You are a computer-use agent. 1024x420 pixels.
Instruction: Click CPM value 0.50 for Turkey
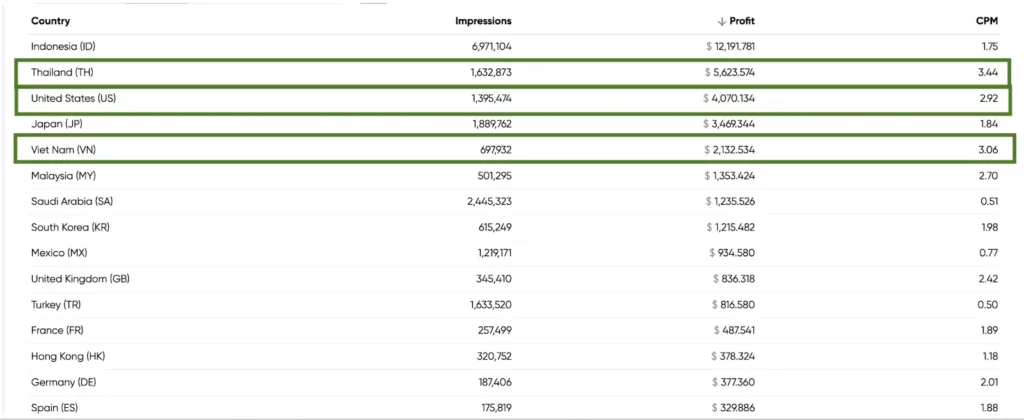point(989,304)
